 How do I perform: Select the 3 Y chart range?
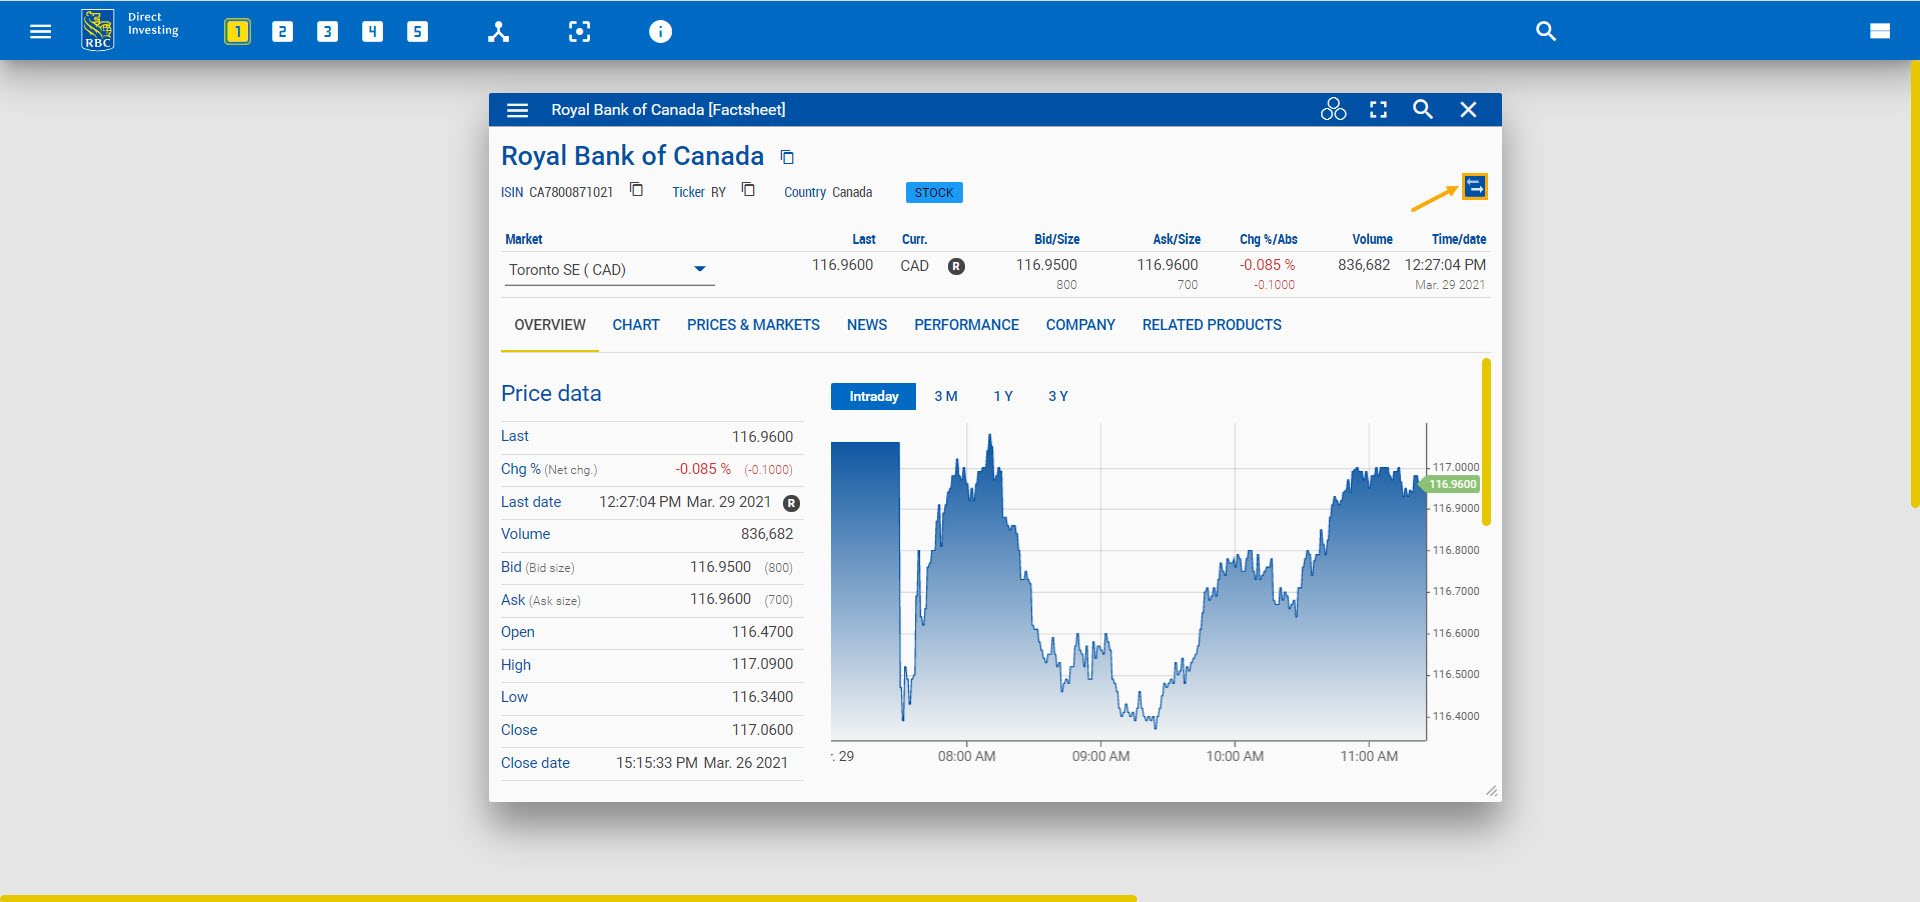click(1057, 396)
